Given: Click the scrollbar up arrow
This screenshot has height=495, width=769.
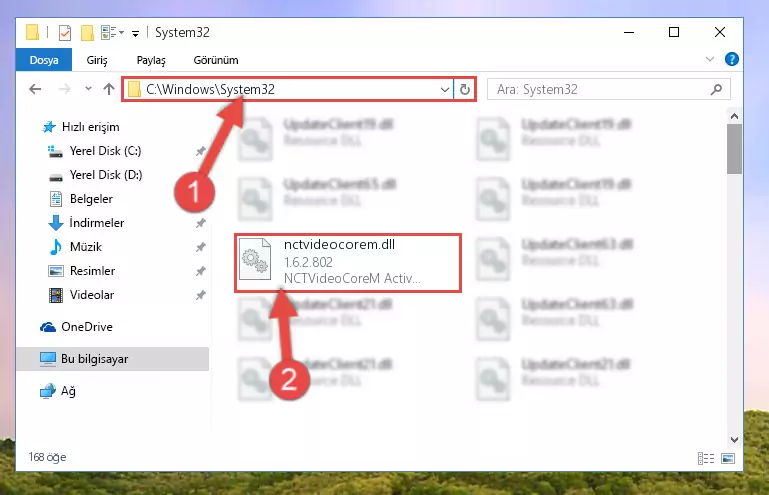Looking at the screenshot, I should [x=734, y=116].
